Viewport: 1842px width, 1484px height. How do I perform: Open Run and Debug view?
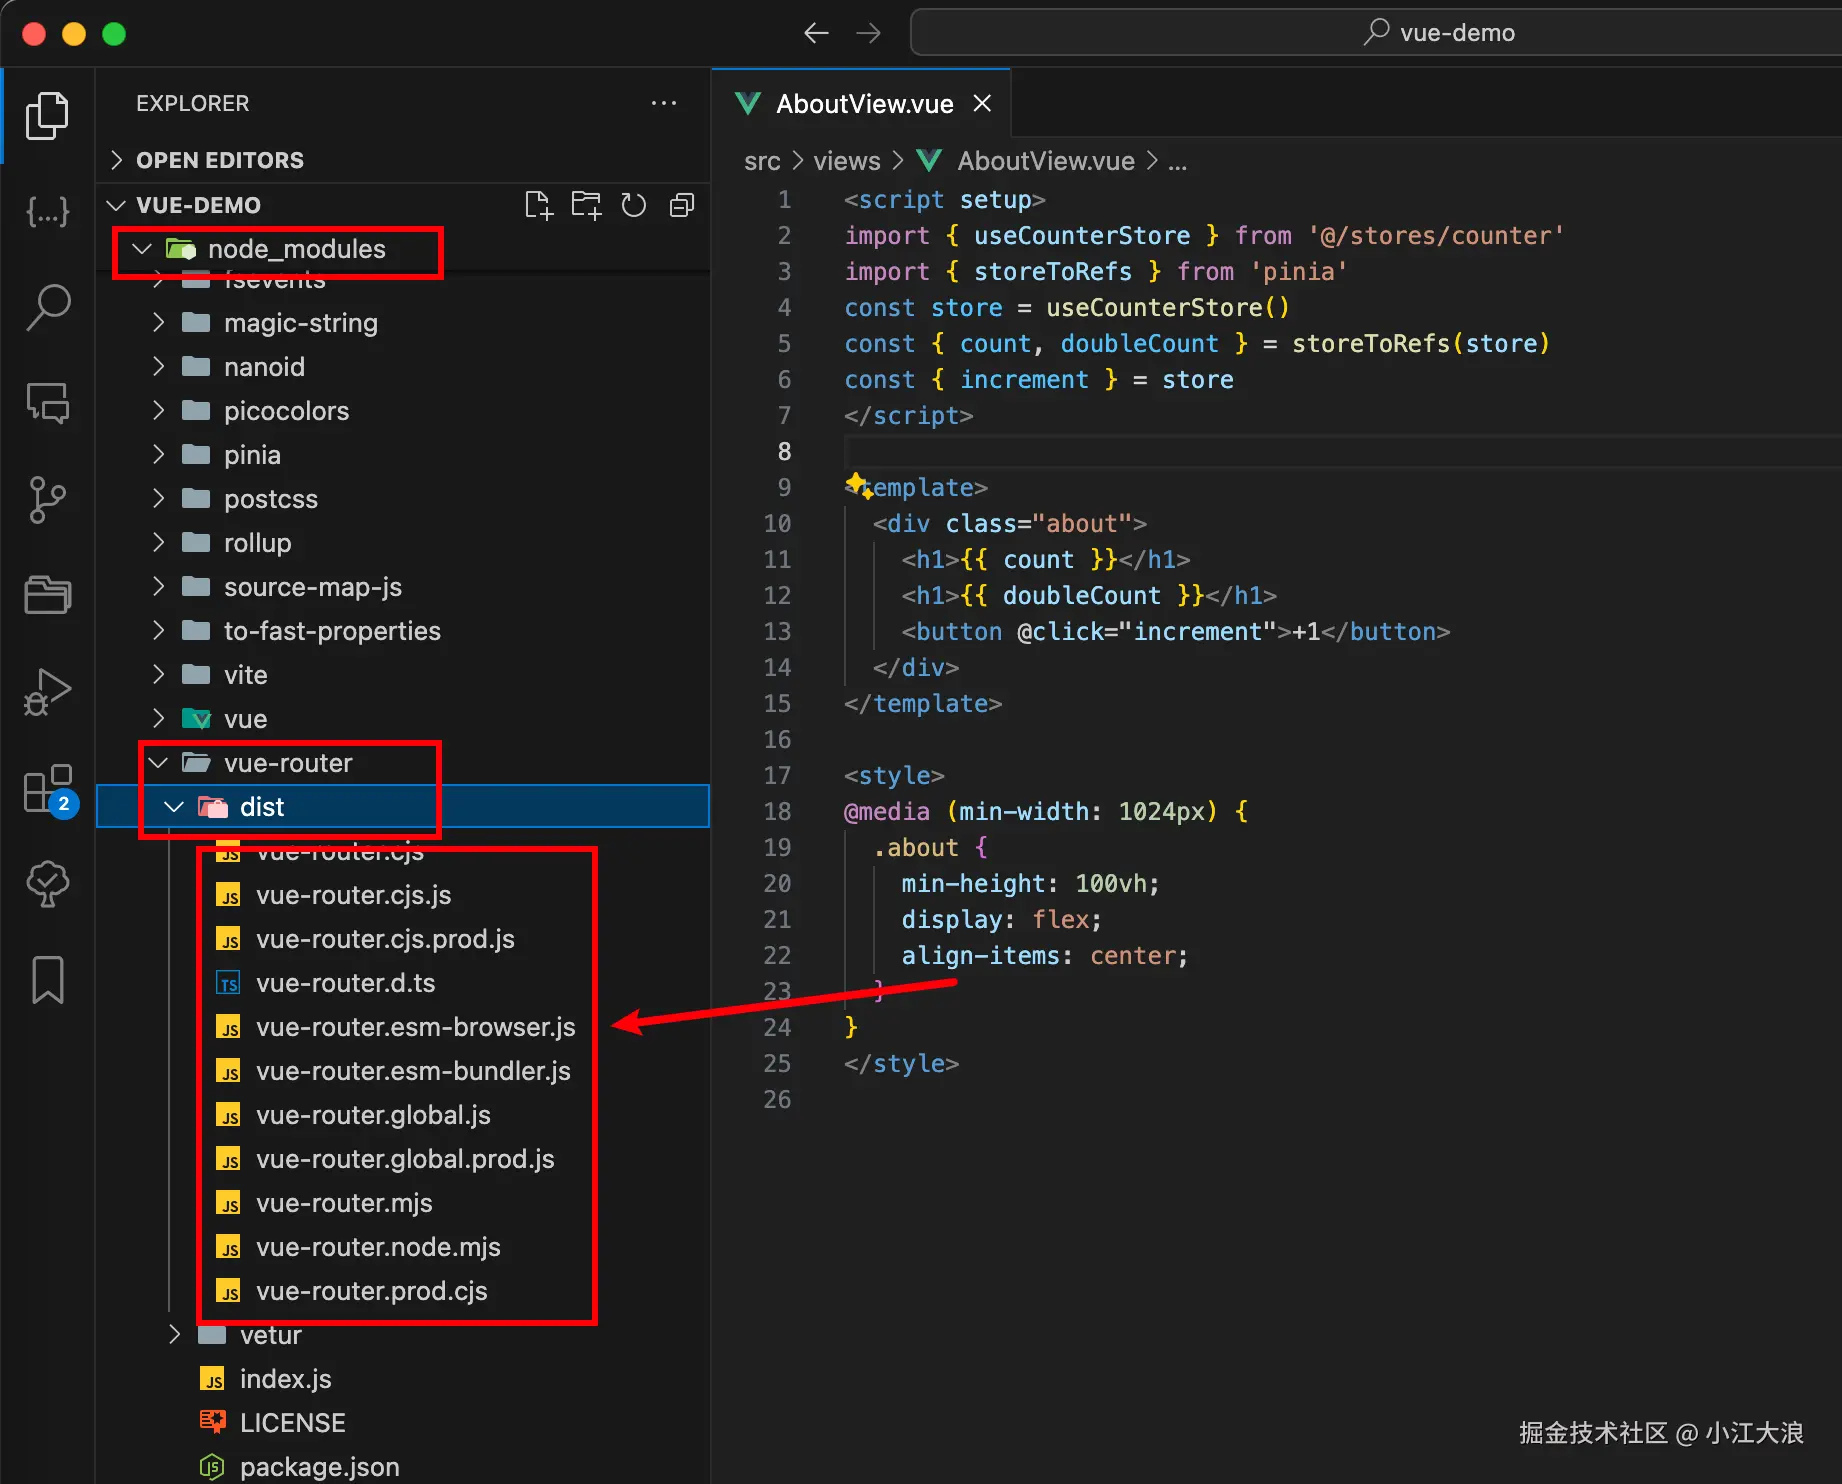tap(48, 692)
